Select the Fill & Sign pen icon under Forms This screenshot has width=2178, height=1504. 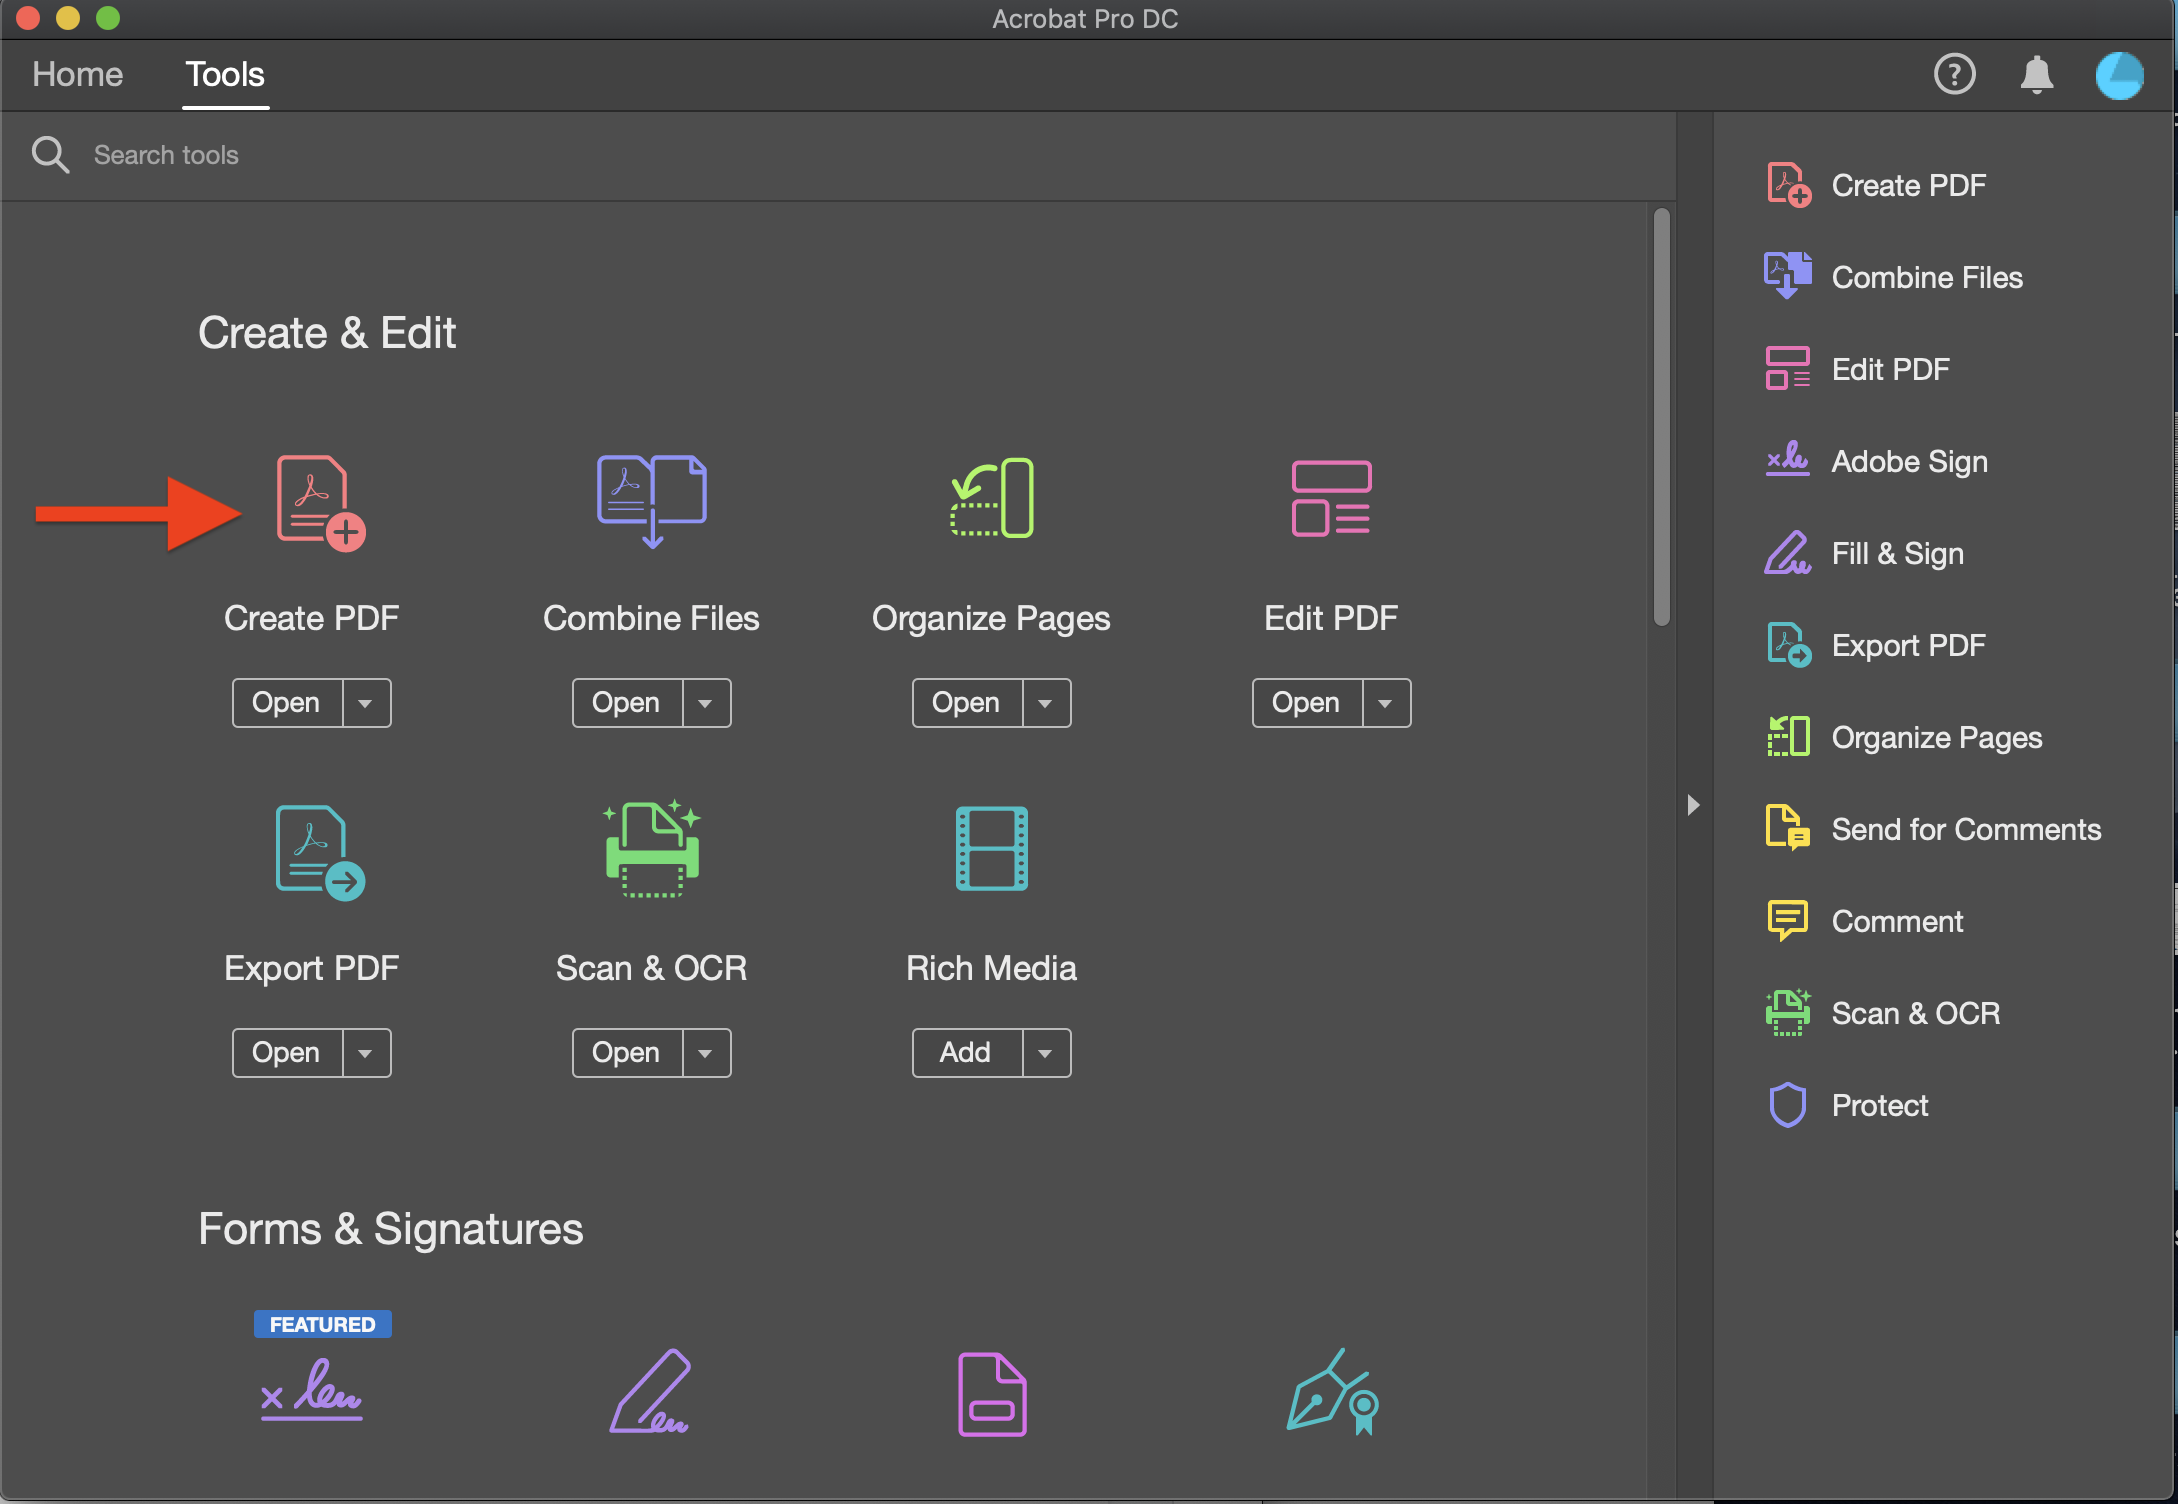(650, 1391)
